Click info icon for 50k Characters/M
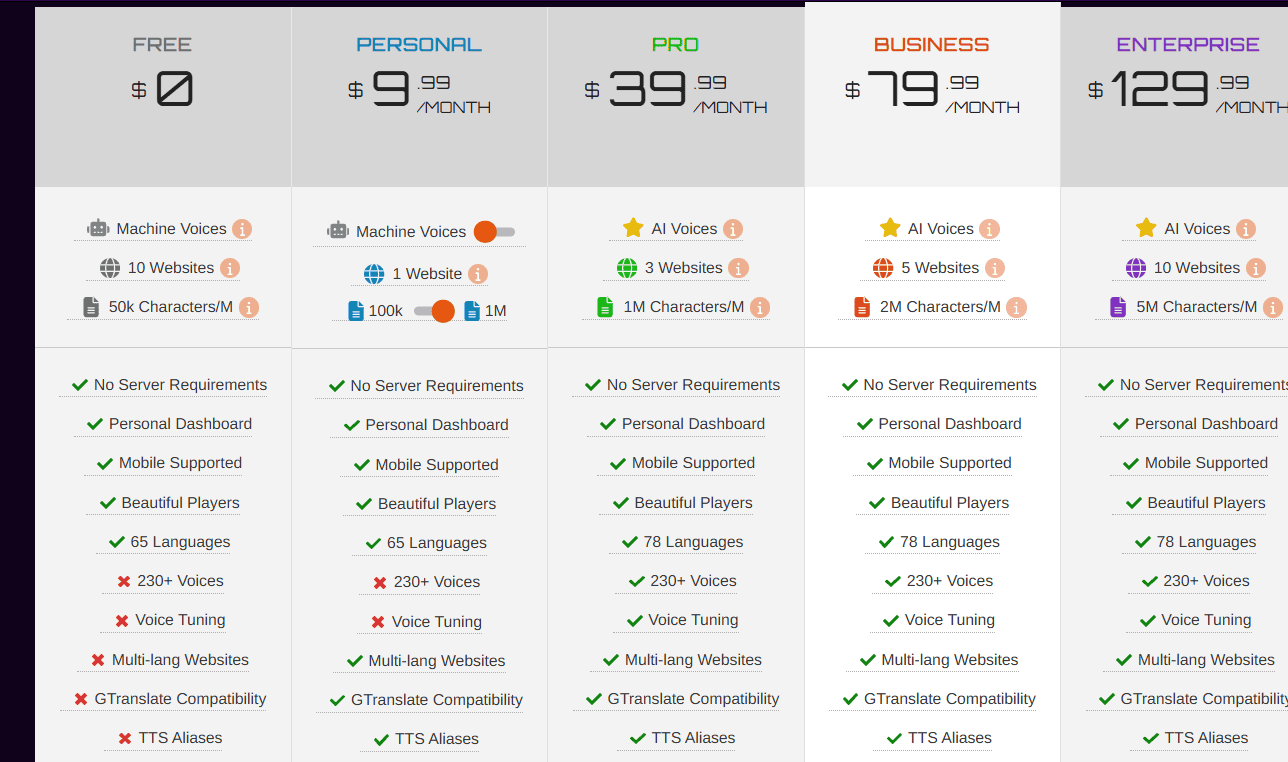Viewport: 1288px width, 762px height. (x=249, y=307)
